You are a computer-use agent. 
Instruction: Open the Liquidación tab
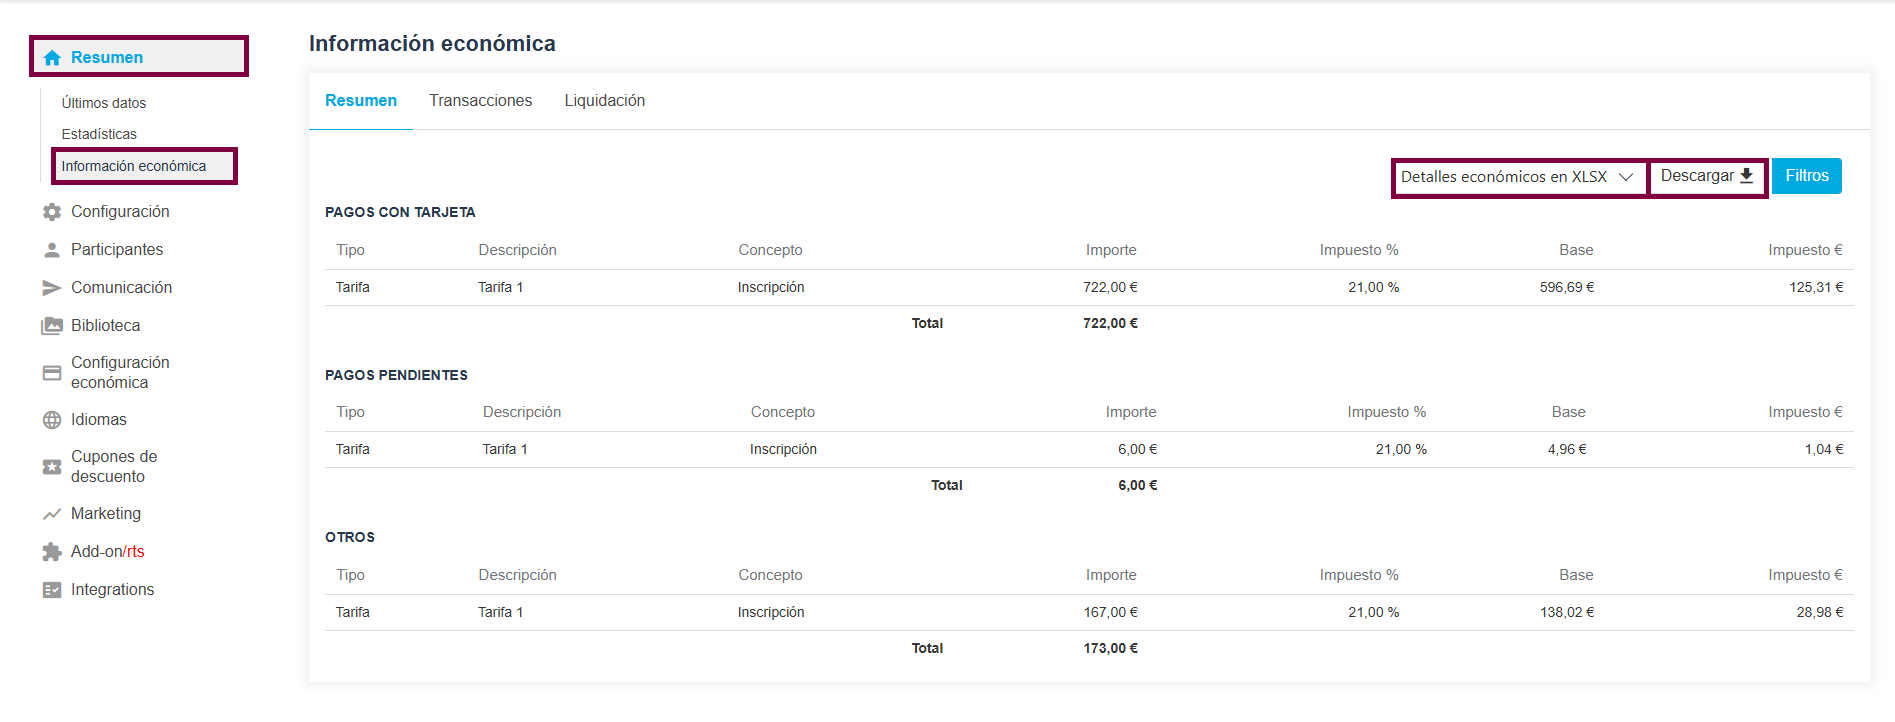604,101
